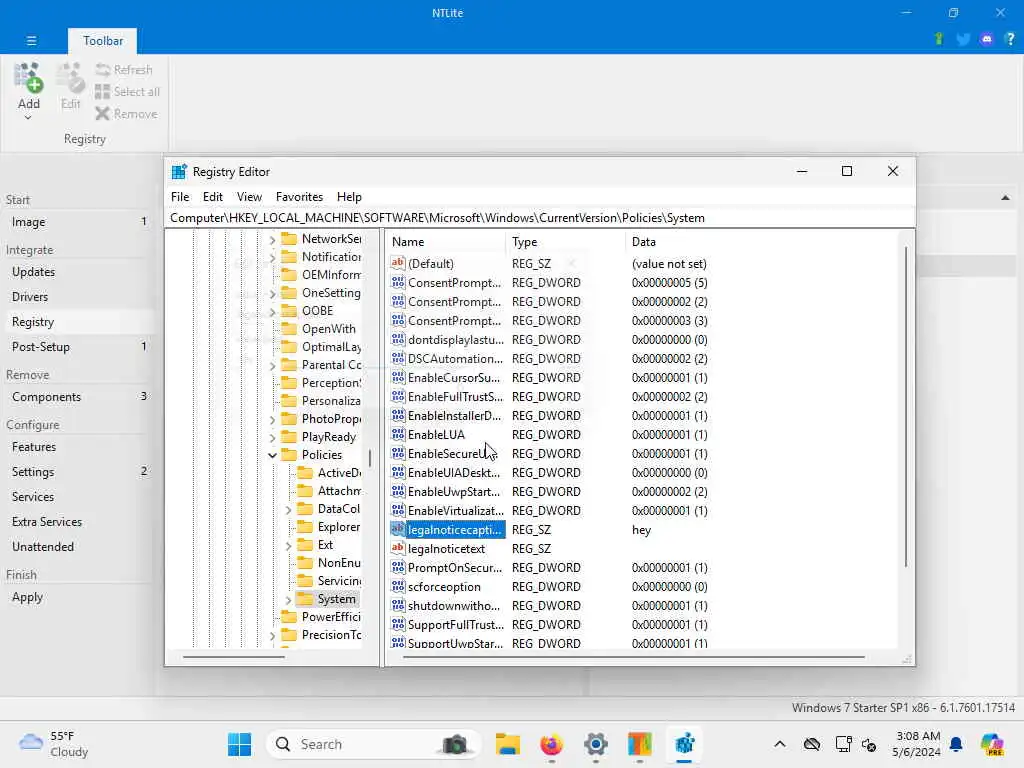The image size is (1024, 768).
Task: Click the Name column header
Action: point(447,242)
